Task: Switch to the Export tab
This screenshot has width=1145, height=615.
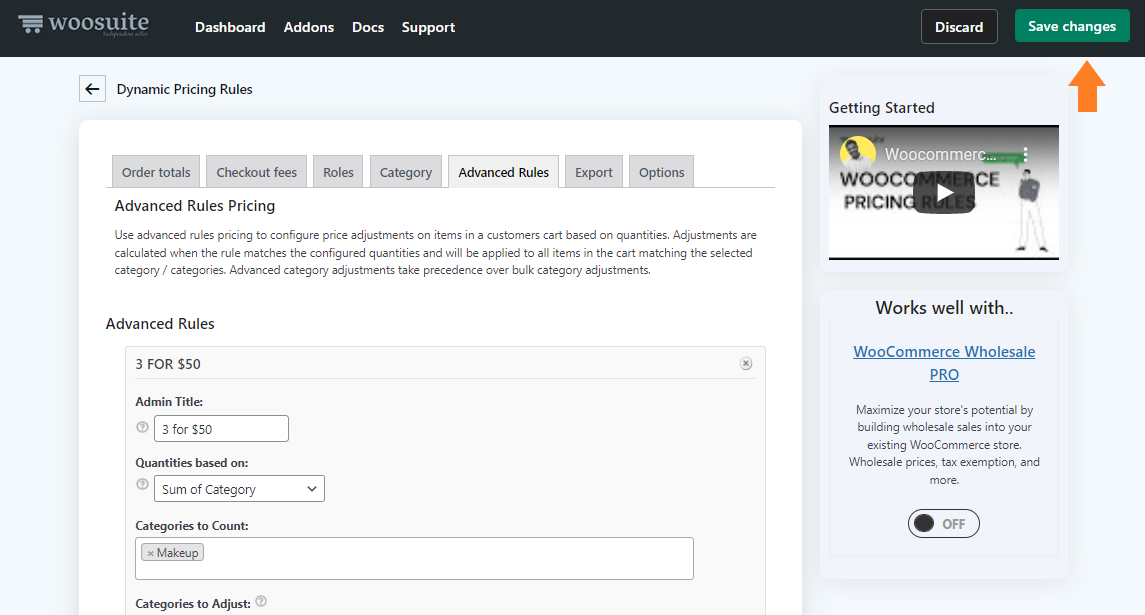Action: coord(594,172)
